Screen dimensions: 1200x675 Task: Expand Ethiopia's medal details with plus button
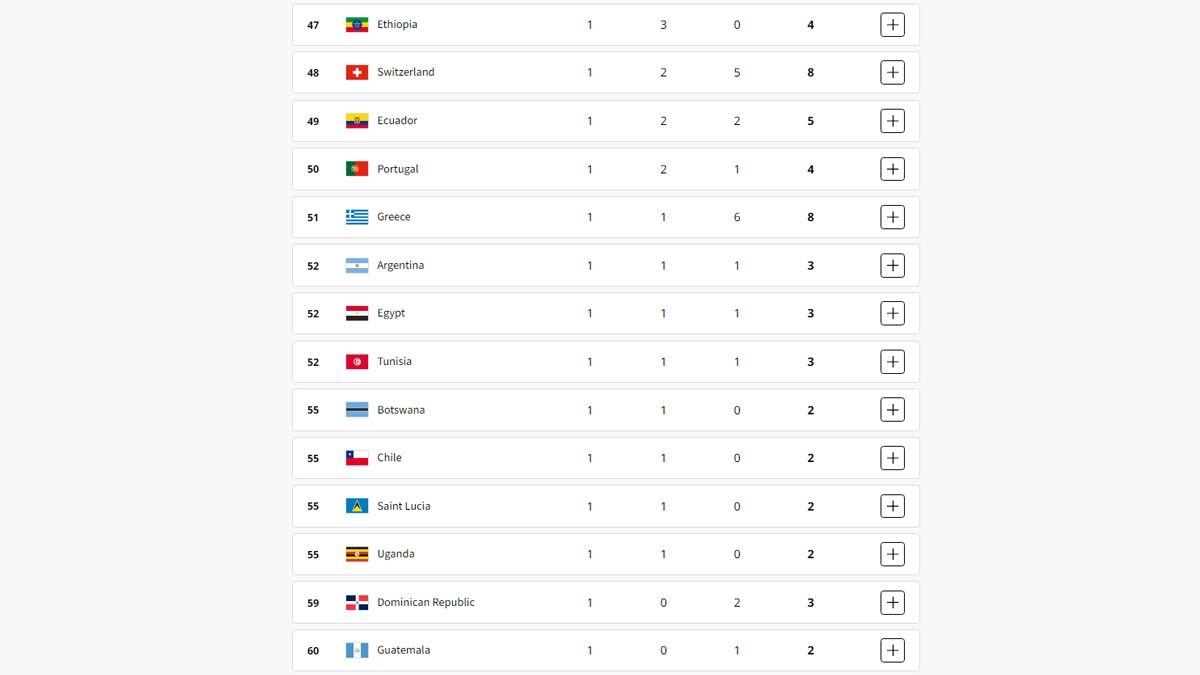[892, 25]
